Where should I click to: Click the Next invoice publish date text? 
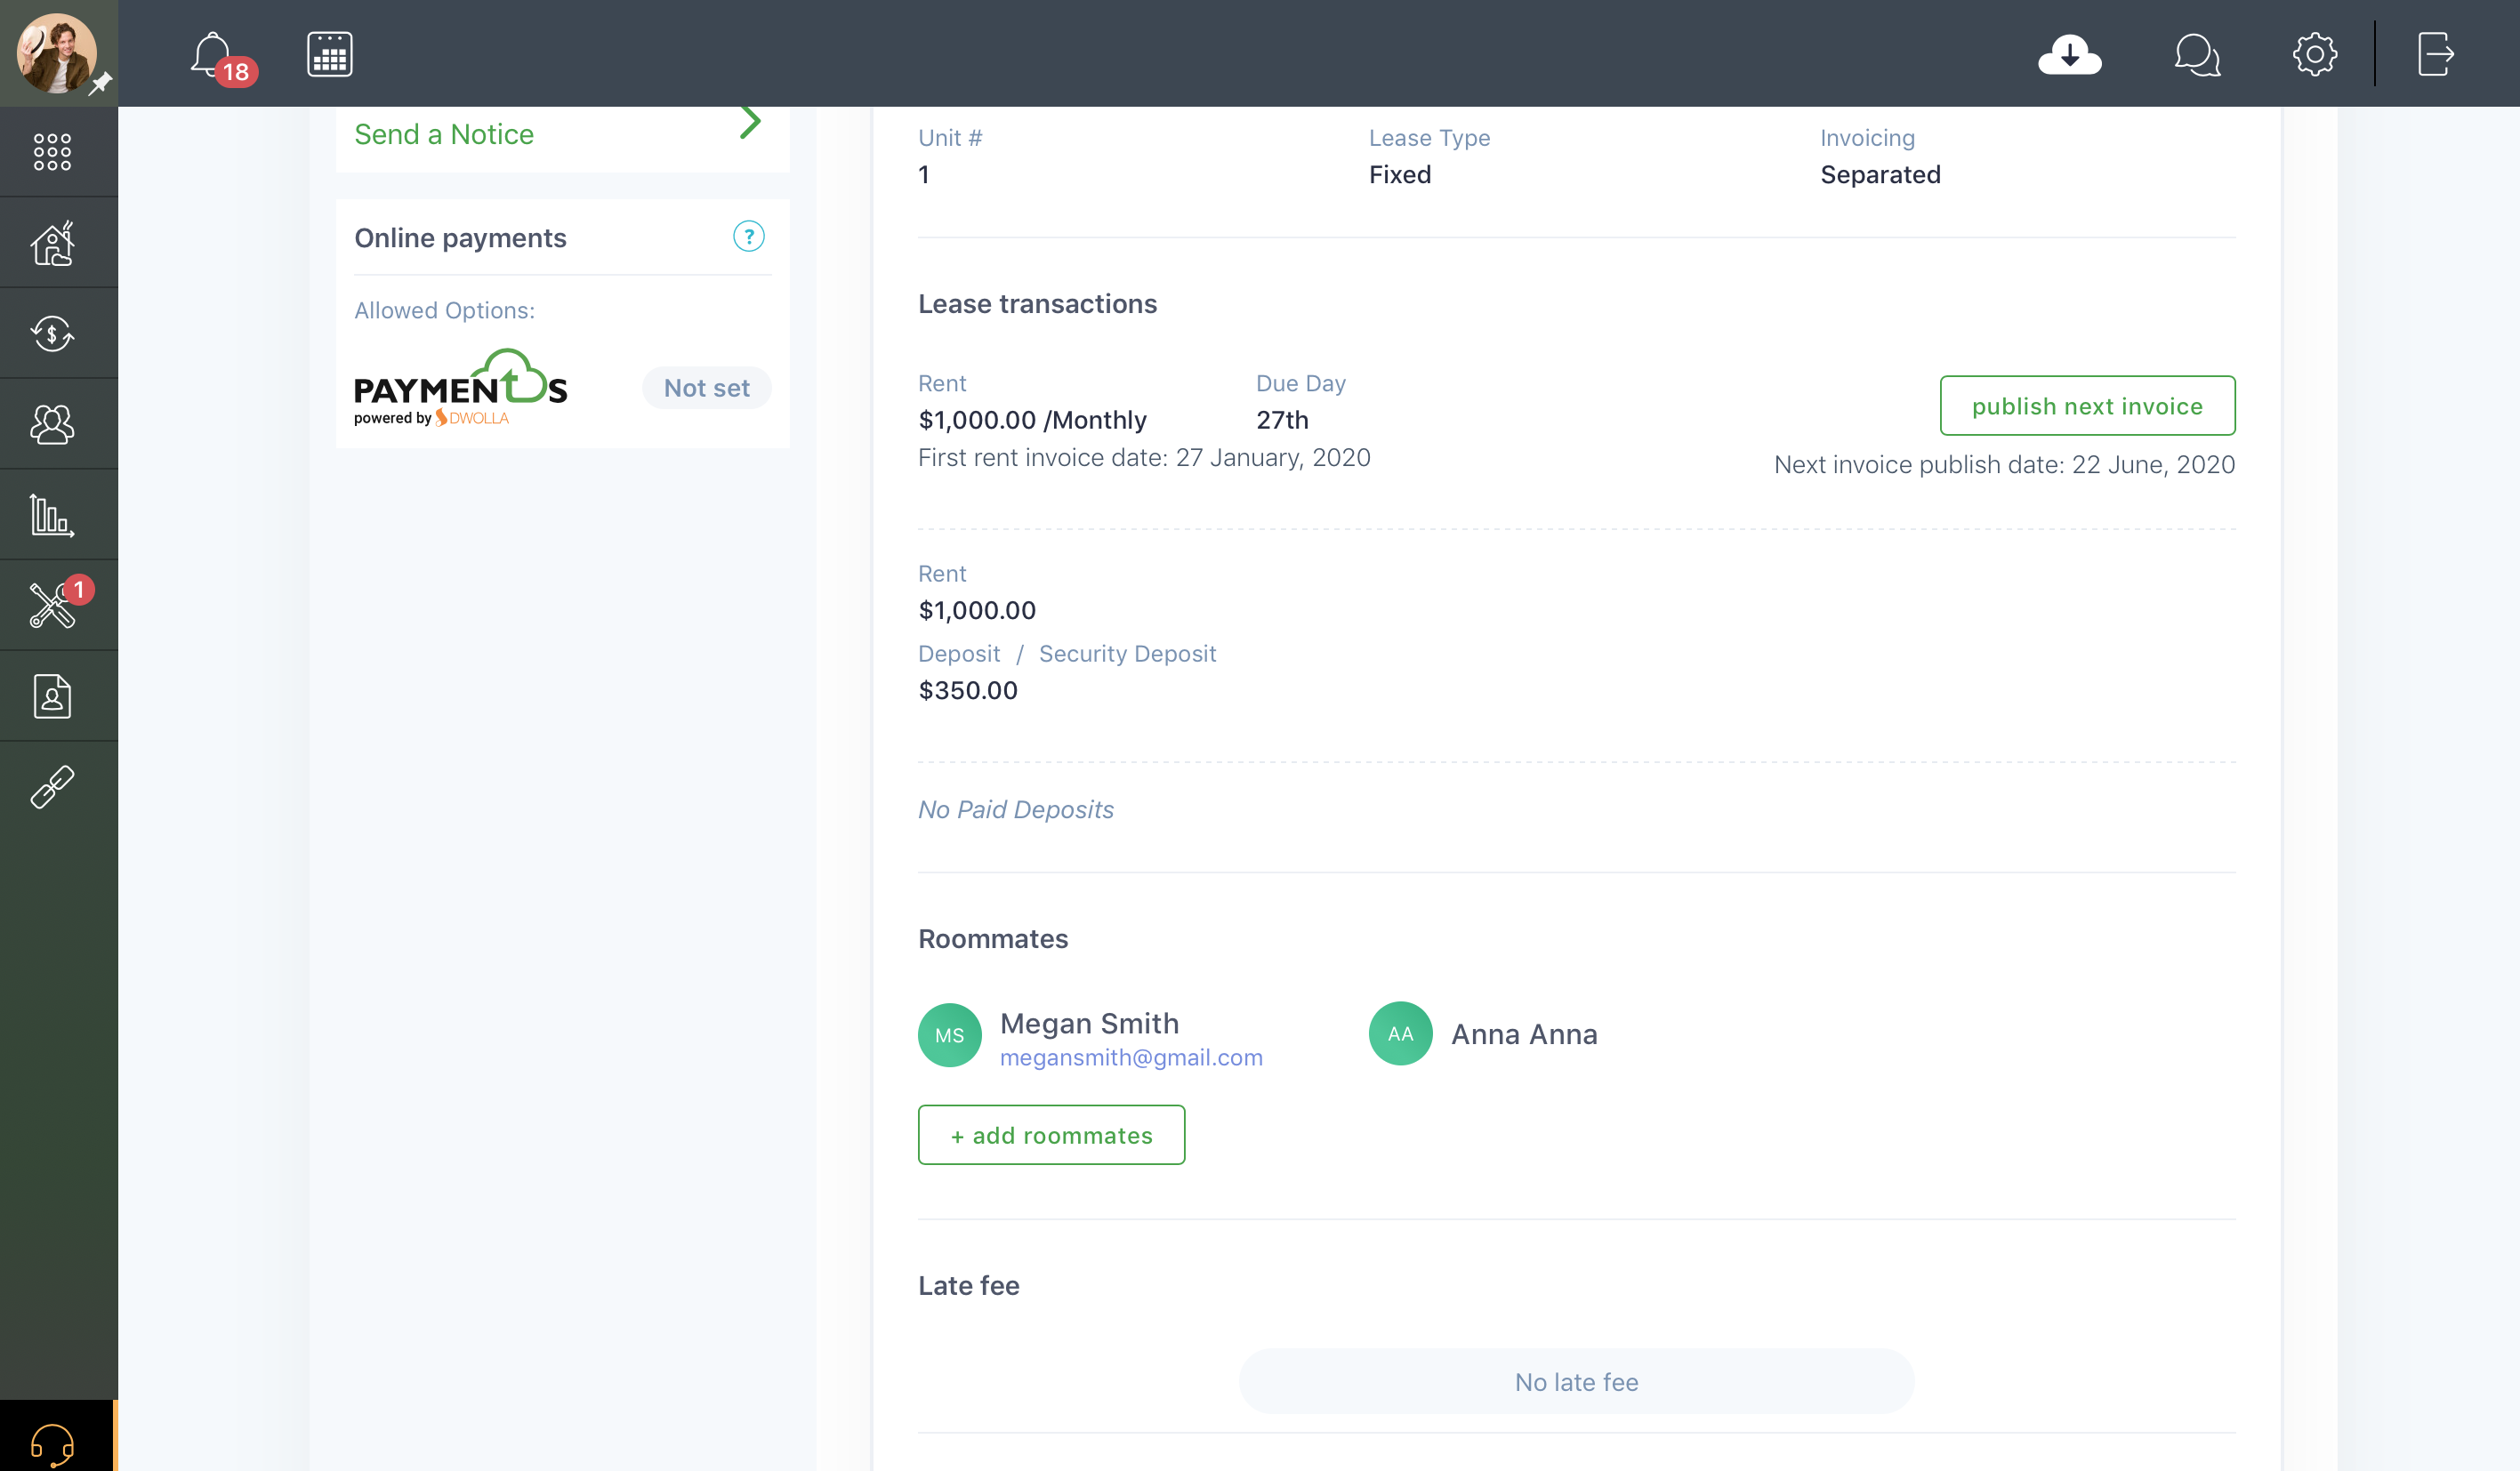pos(2004,464)
